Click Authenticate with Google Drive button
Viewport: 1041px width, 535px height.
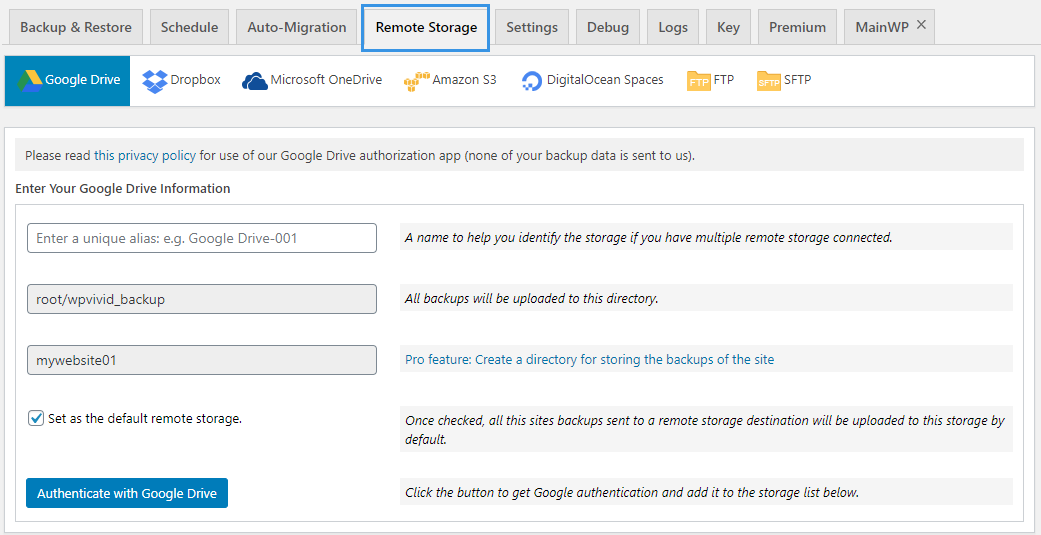point(127,493)
